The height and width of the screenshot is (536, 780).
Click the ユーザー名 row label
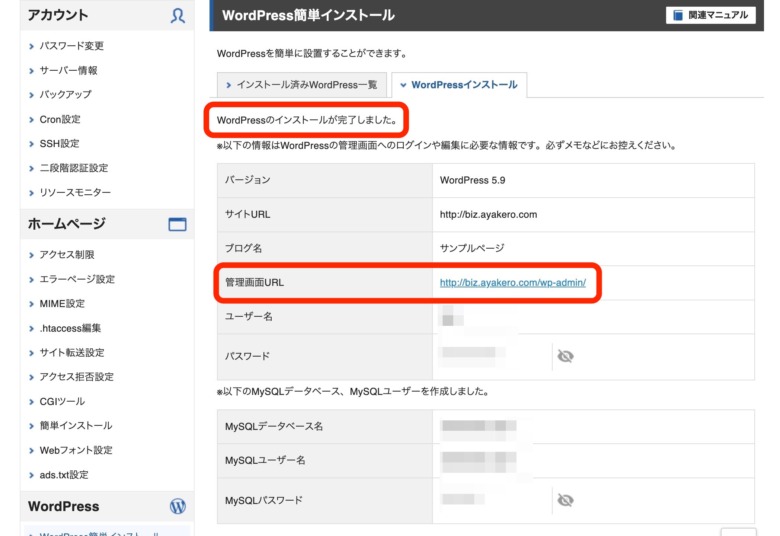pos(248,316)
